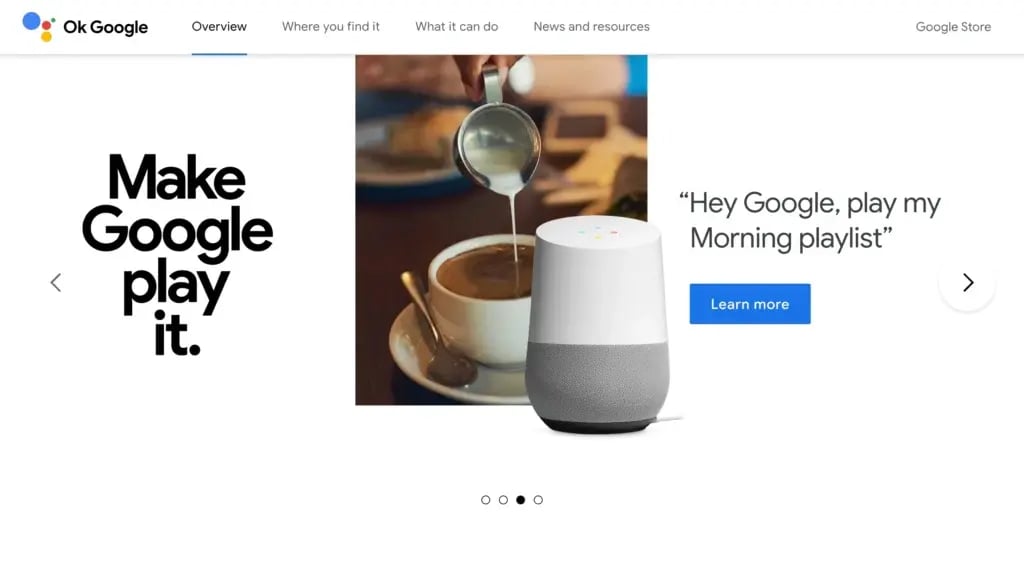
Task: Go to the previous carousel slide
Action: tap(56, 282)
